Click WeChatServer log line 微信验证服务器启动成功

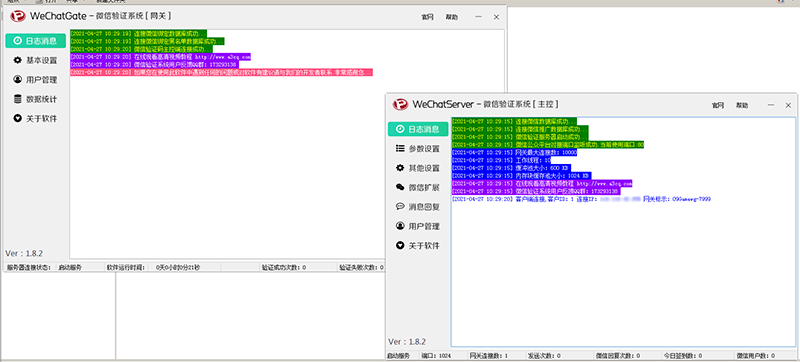(520, 137)
